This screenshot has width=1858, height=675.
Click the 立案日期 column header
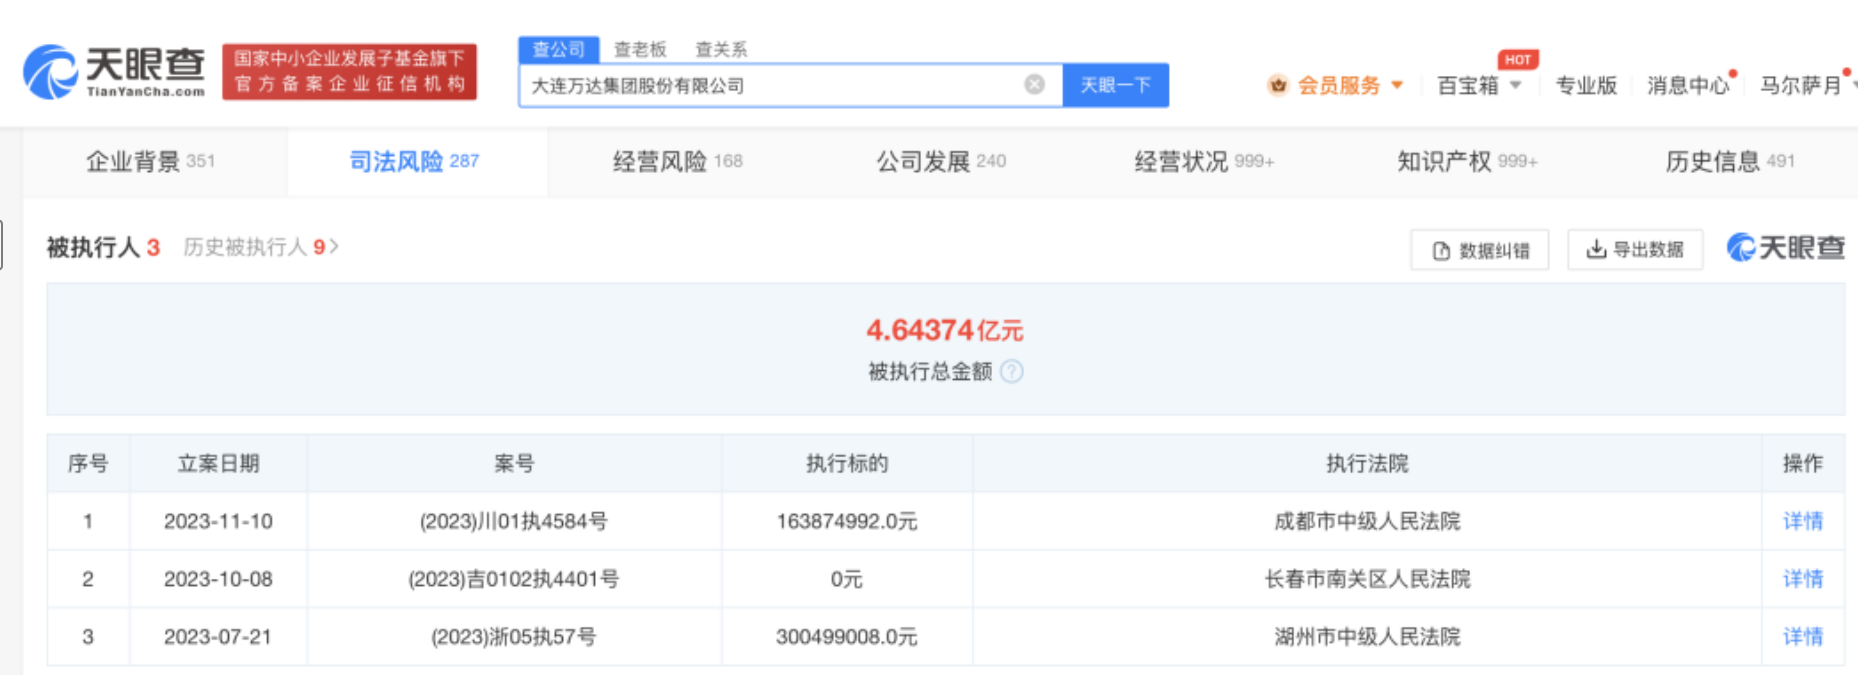coord(218,463)
